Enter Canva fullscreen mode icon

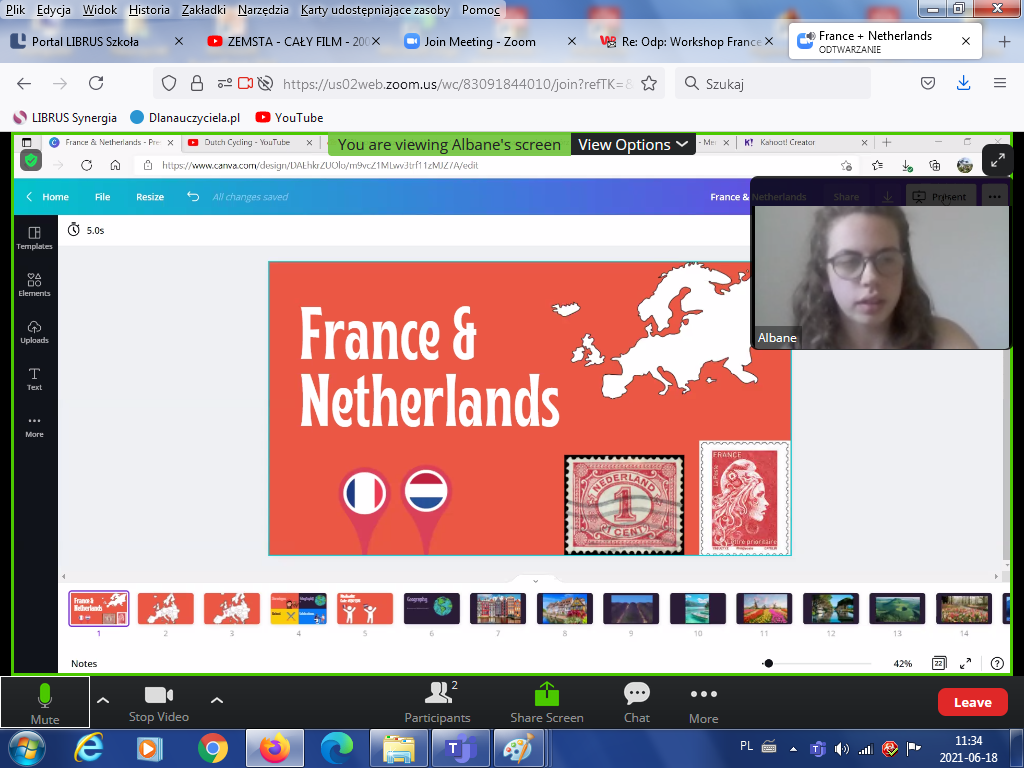[965, 664]
